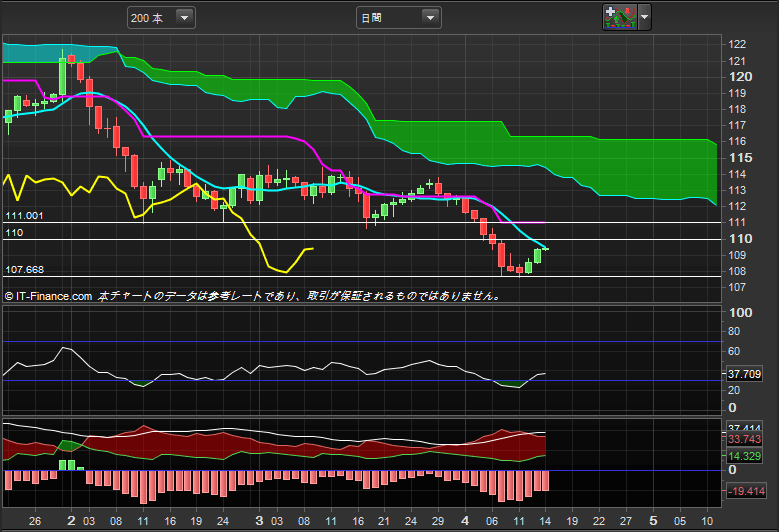Click price axis label 112
This screenshot has width=779, height=532.
click(x=737, y=206)
